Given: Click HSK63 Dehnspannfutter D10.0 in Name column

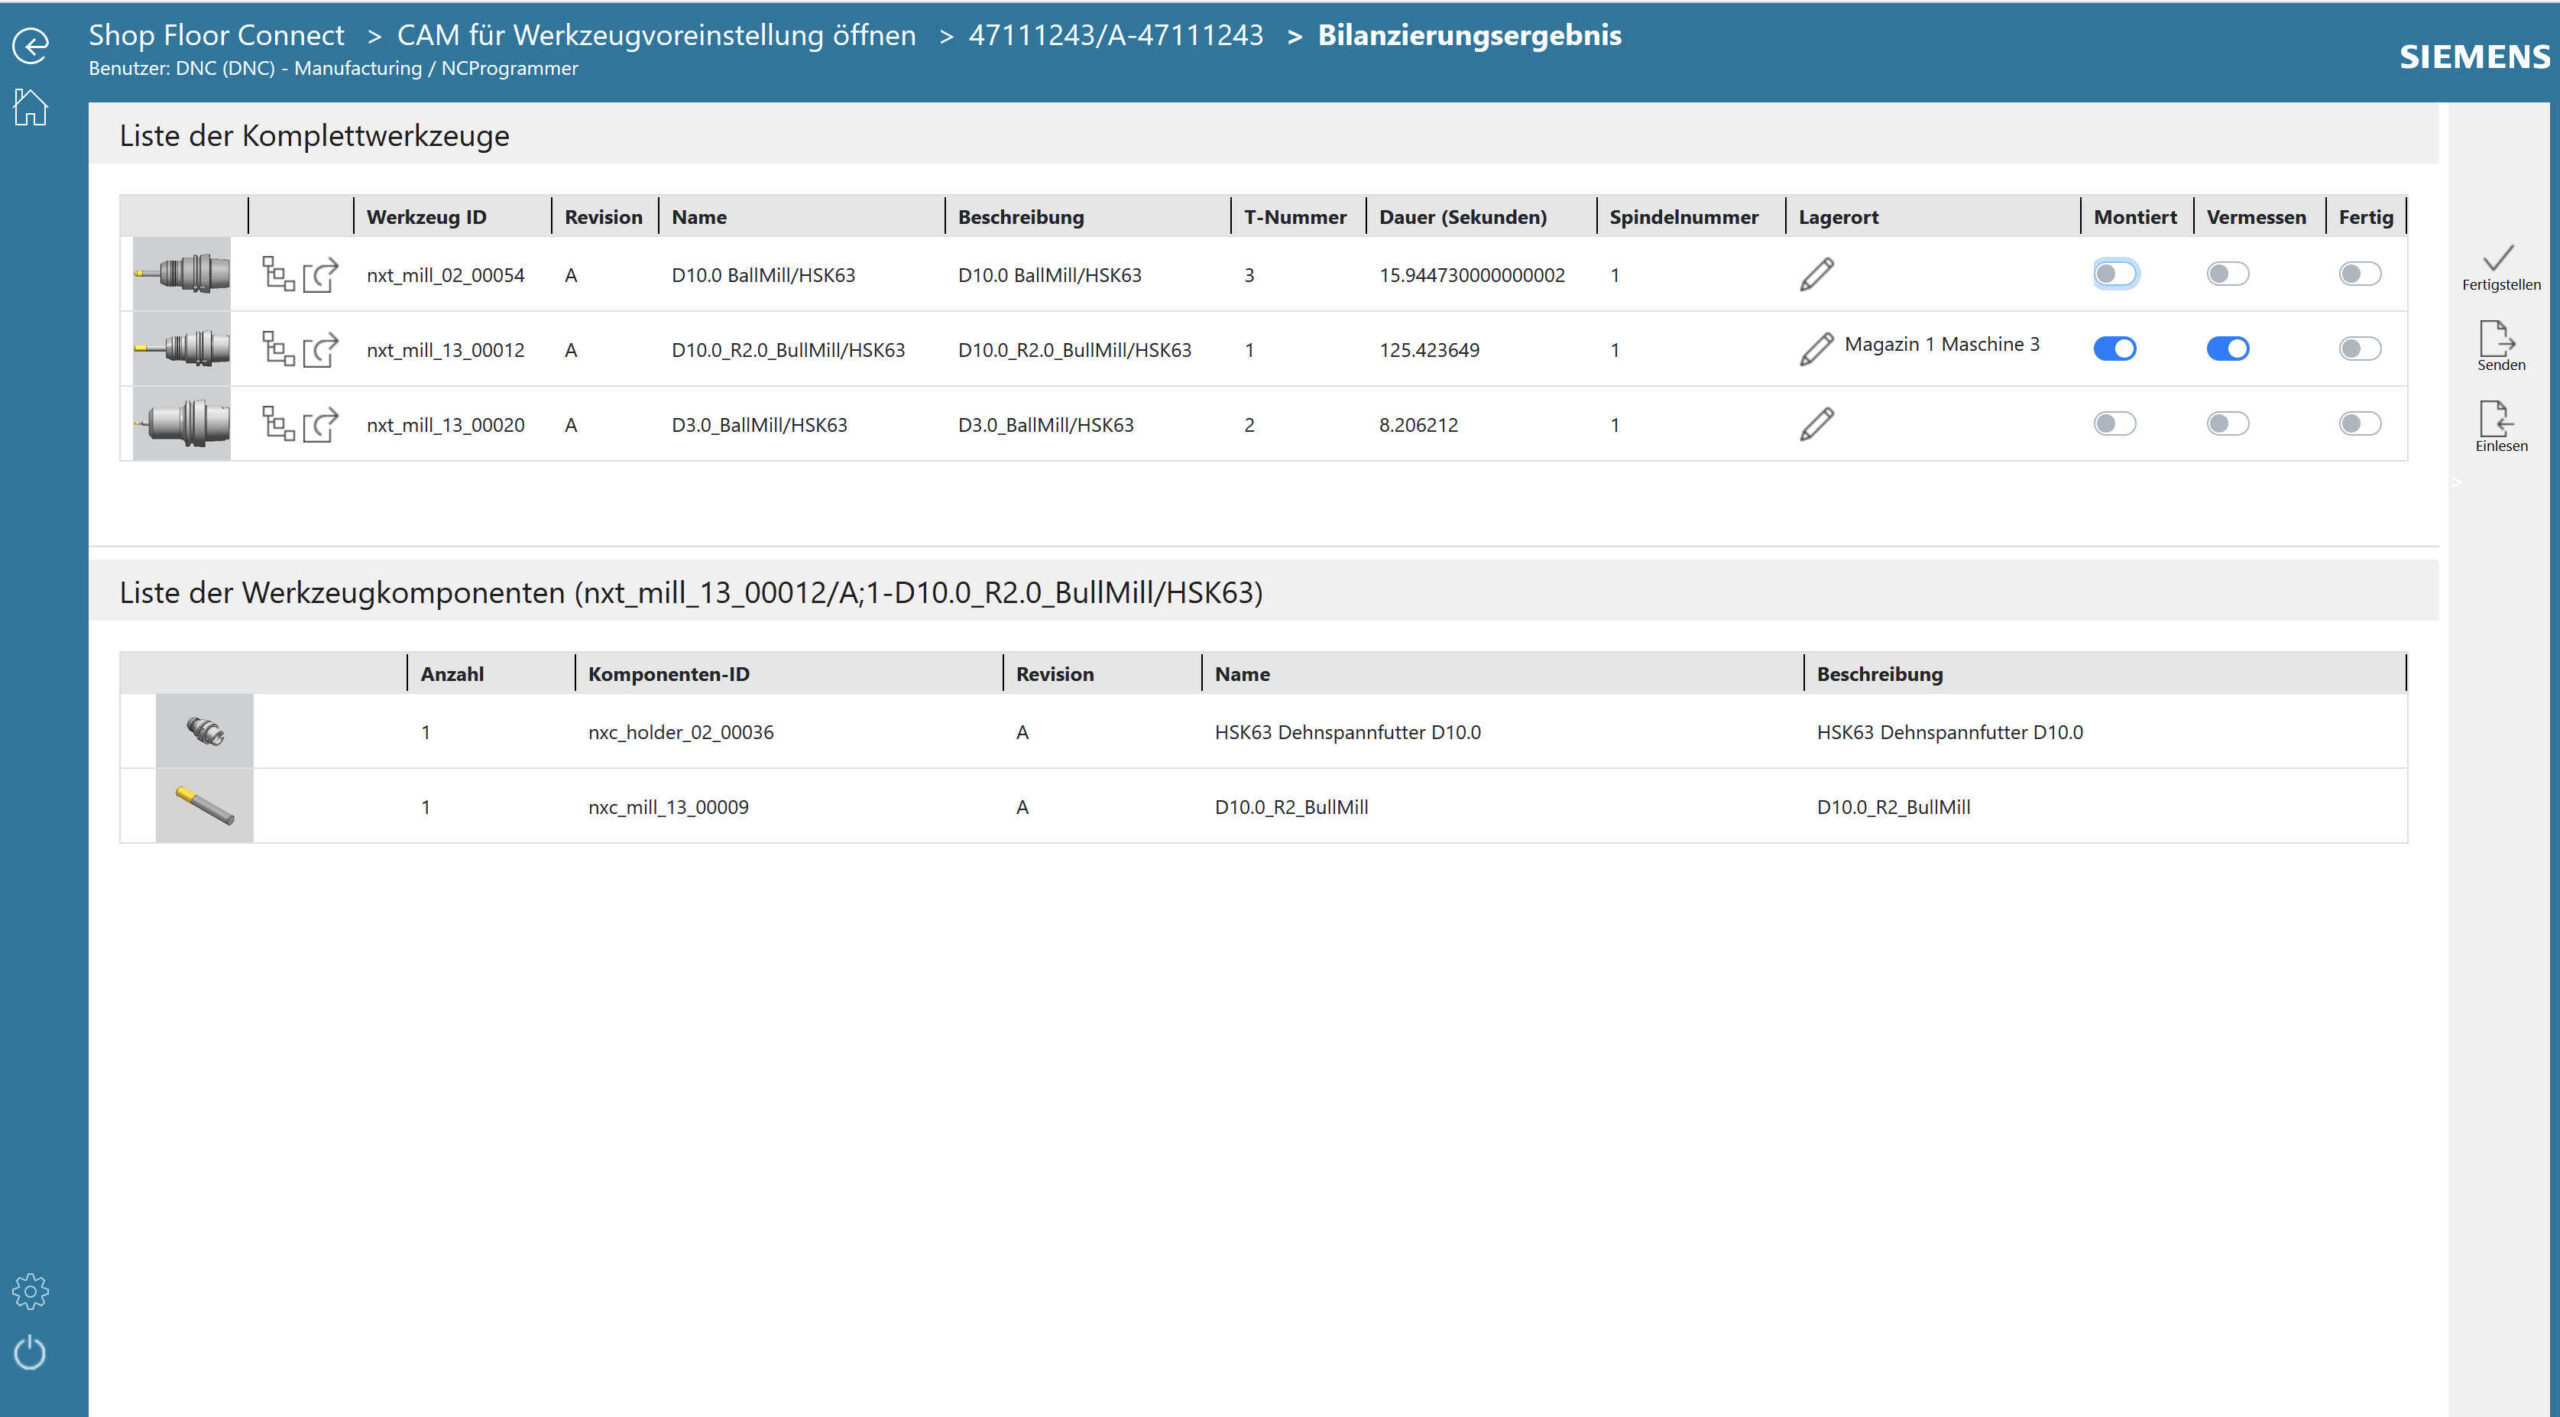Looking at the screenshot, I should (1348, 732).
